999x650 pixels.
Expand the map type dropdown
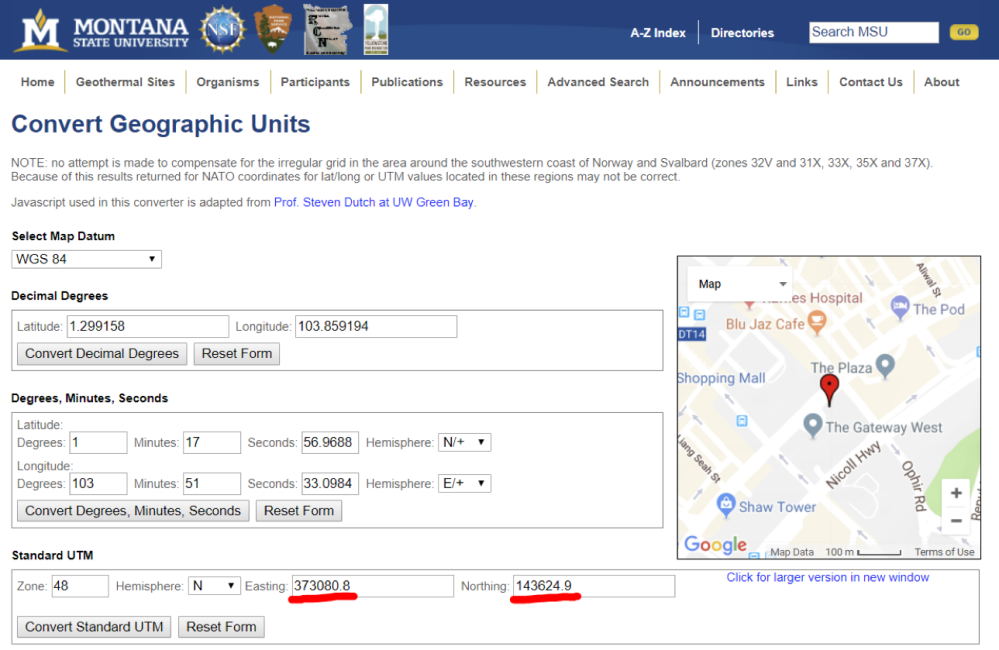(x=741, y=284)
